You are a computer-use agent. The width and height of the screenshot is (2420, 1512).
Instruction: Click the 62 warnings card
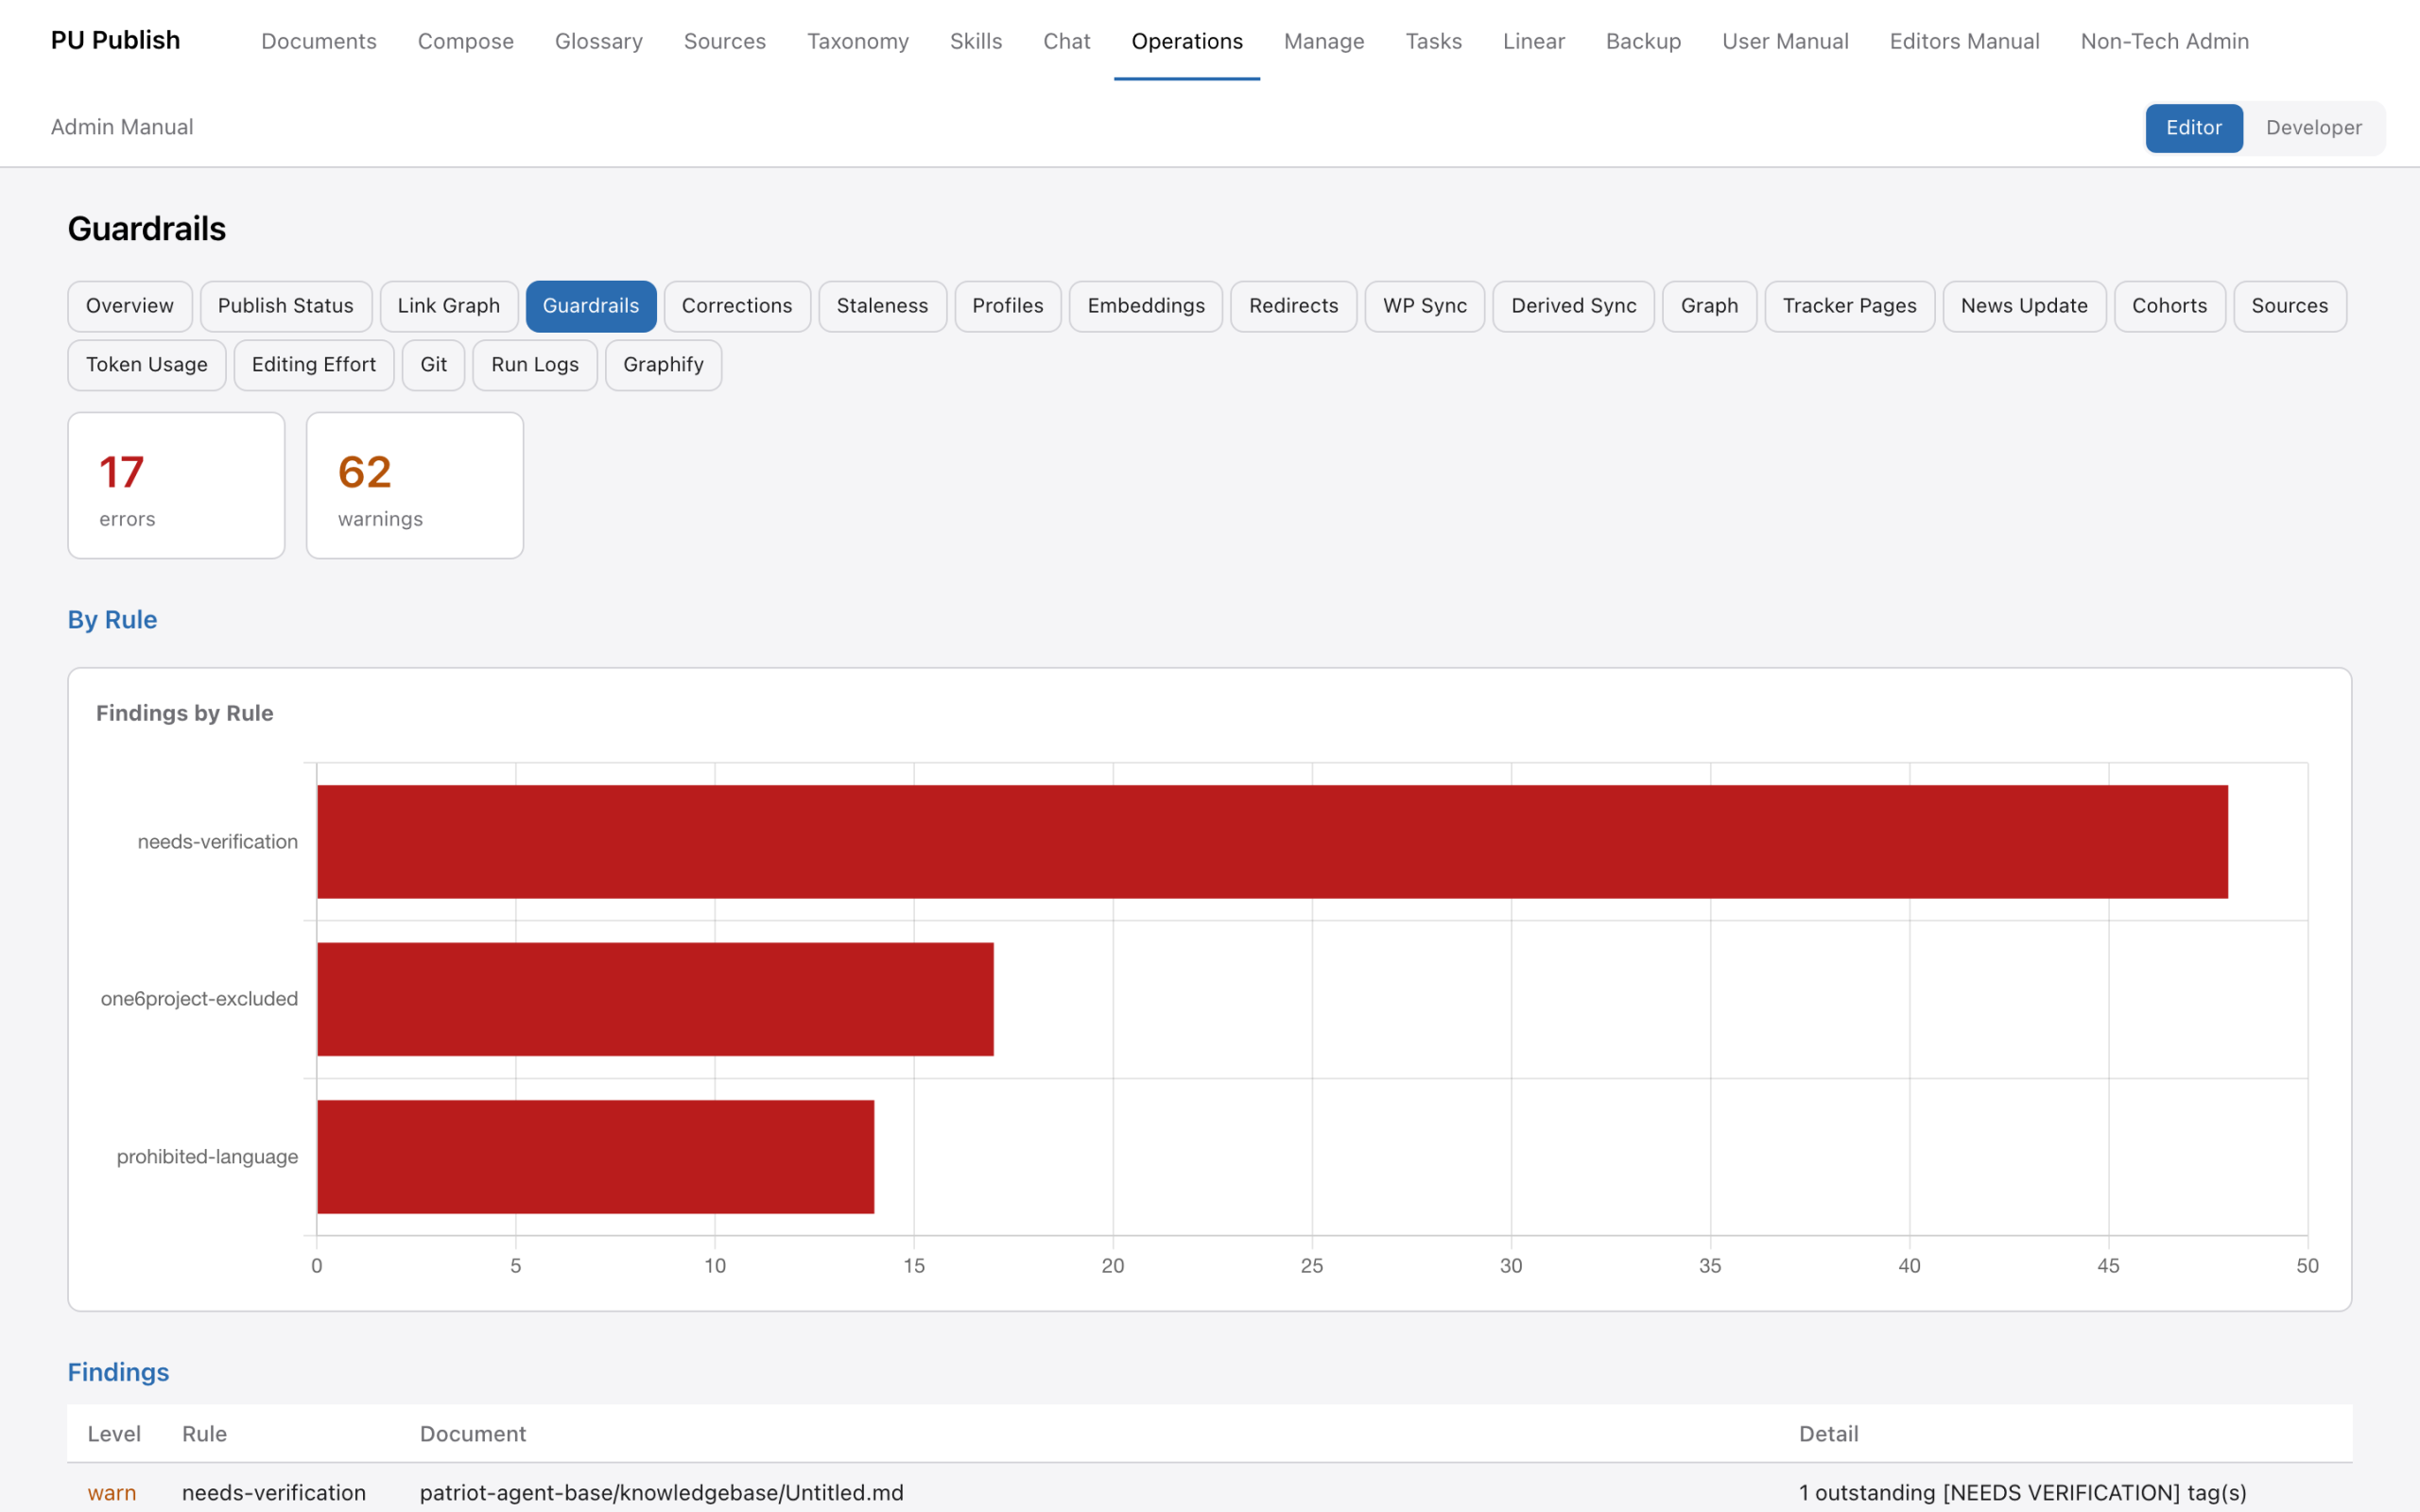click(x=415, y=485)
